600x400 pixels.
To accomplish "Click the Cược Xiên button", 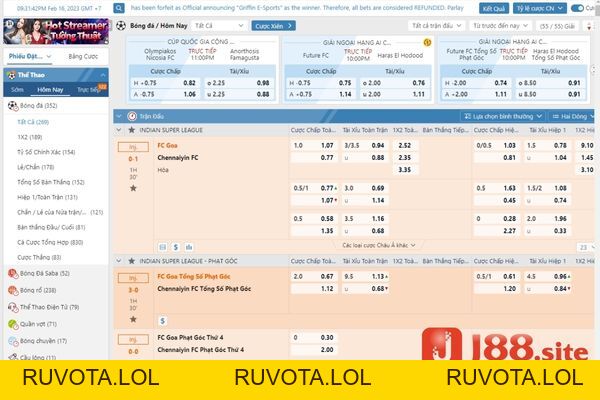I will [273, 26].
